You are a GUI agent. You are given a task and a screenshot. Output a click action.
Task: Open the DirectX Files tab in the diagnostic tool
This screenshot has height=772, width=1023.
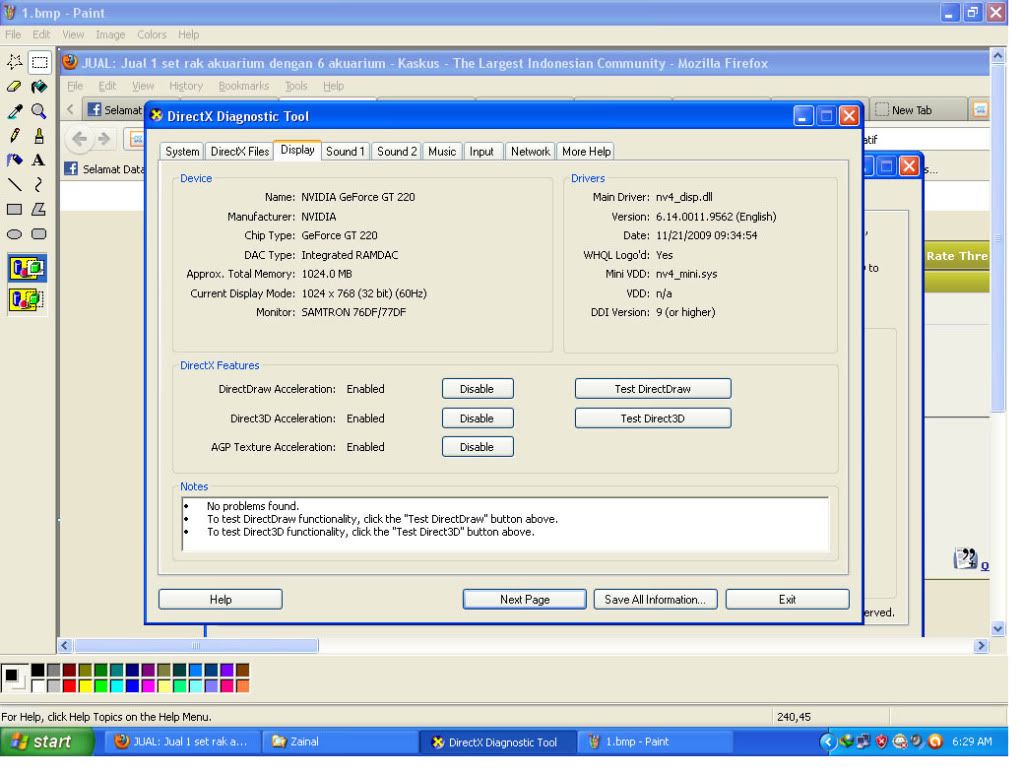(239, 151)
